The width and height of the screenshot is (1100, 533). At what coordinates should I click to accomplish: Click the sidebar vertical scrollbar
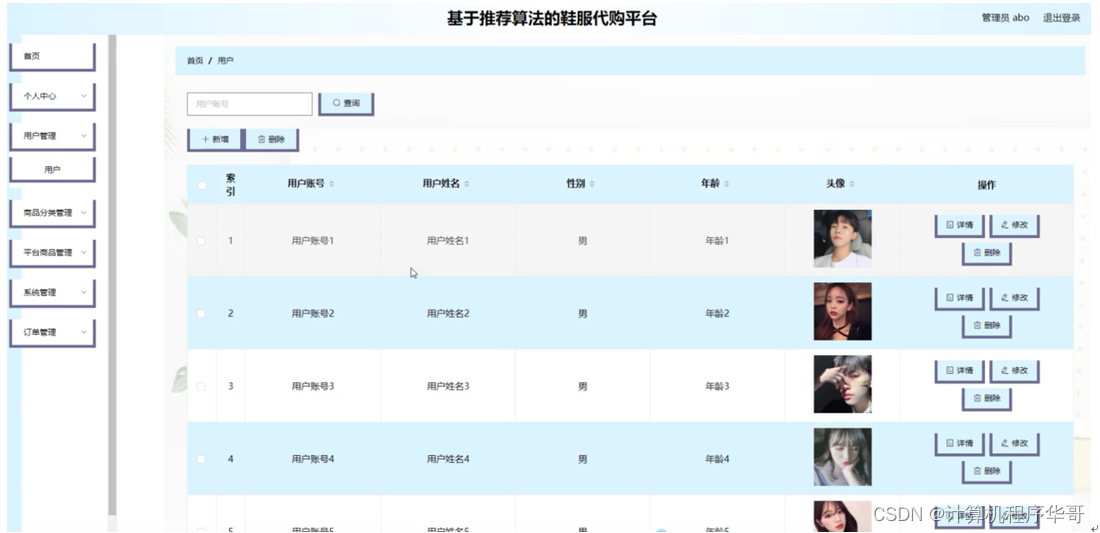(x=112, y=275)
